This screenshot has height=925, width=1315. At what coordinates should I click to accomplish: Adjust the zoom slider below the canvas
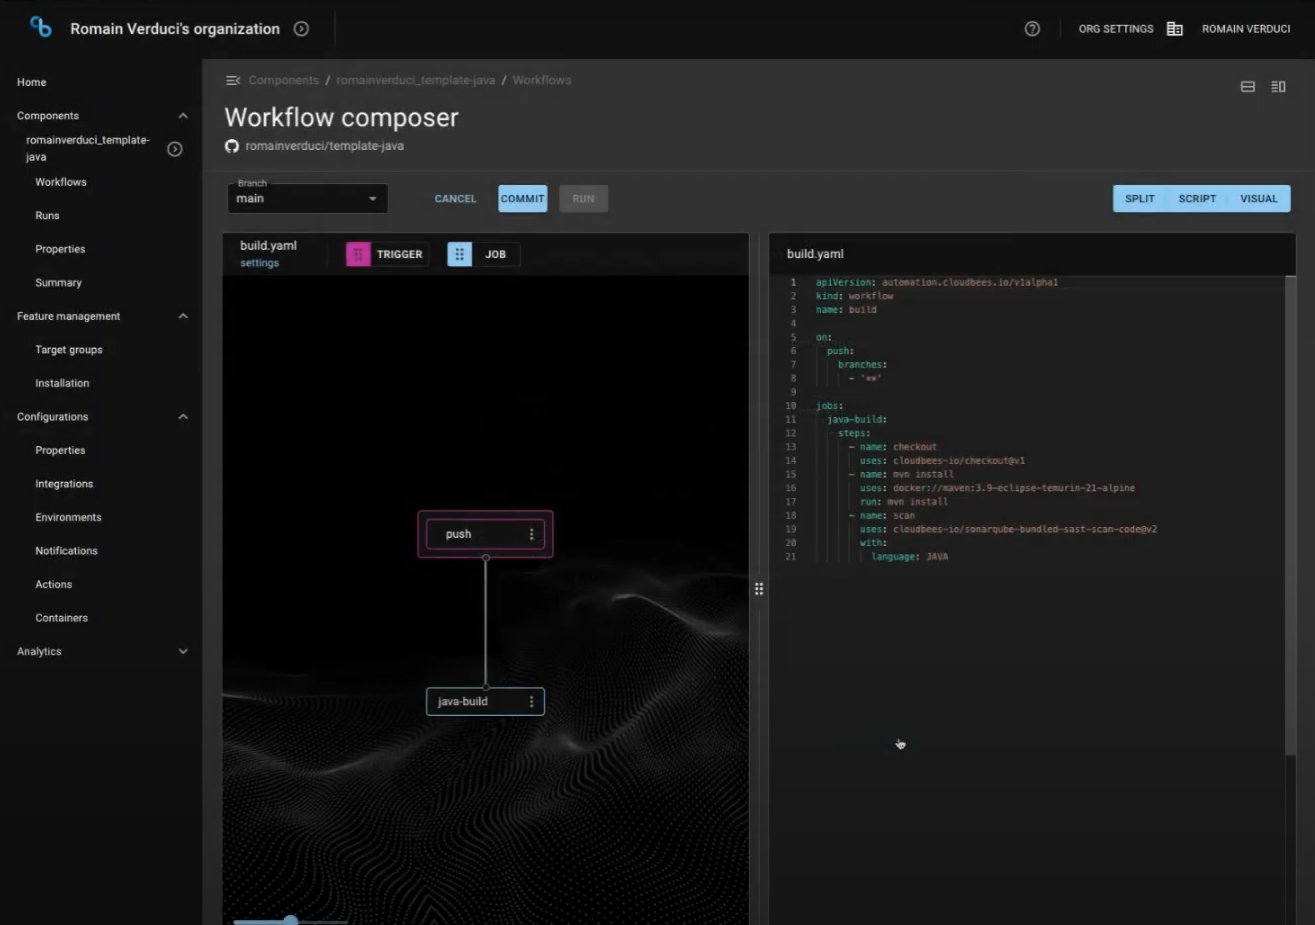tap(290, 919)
